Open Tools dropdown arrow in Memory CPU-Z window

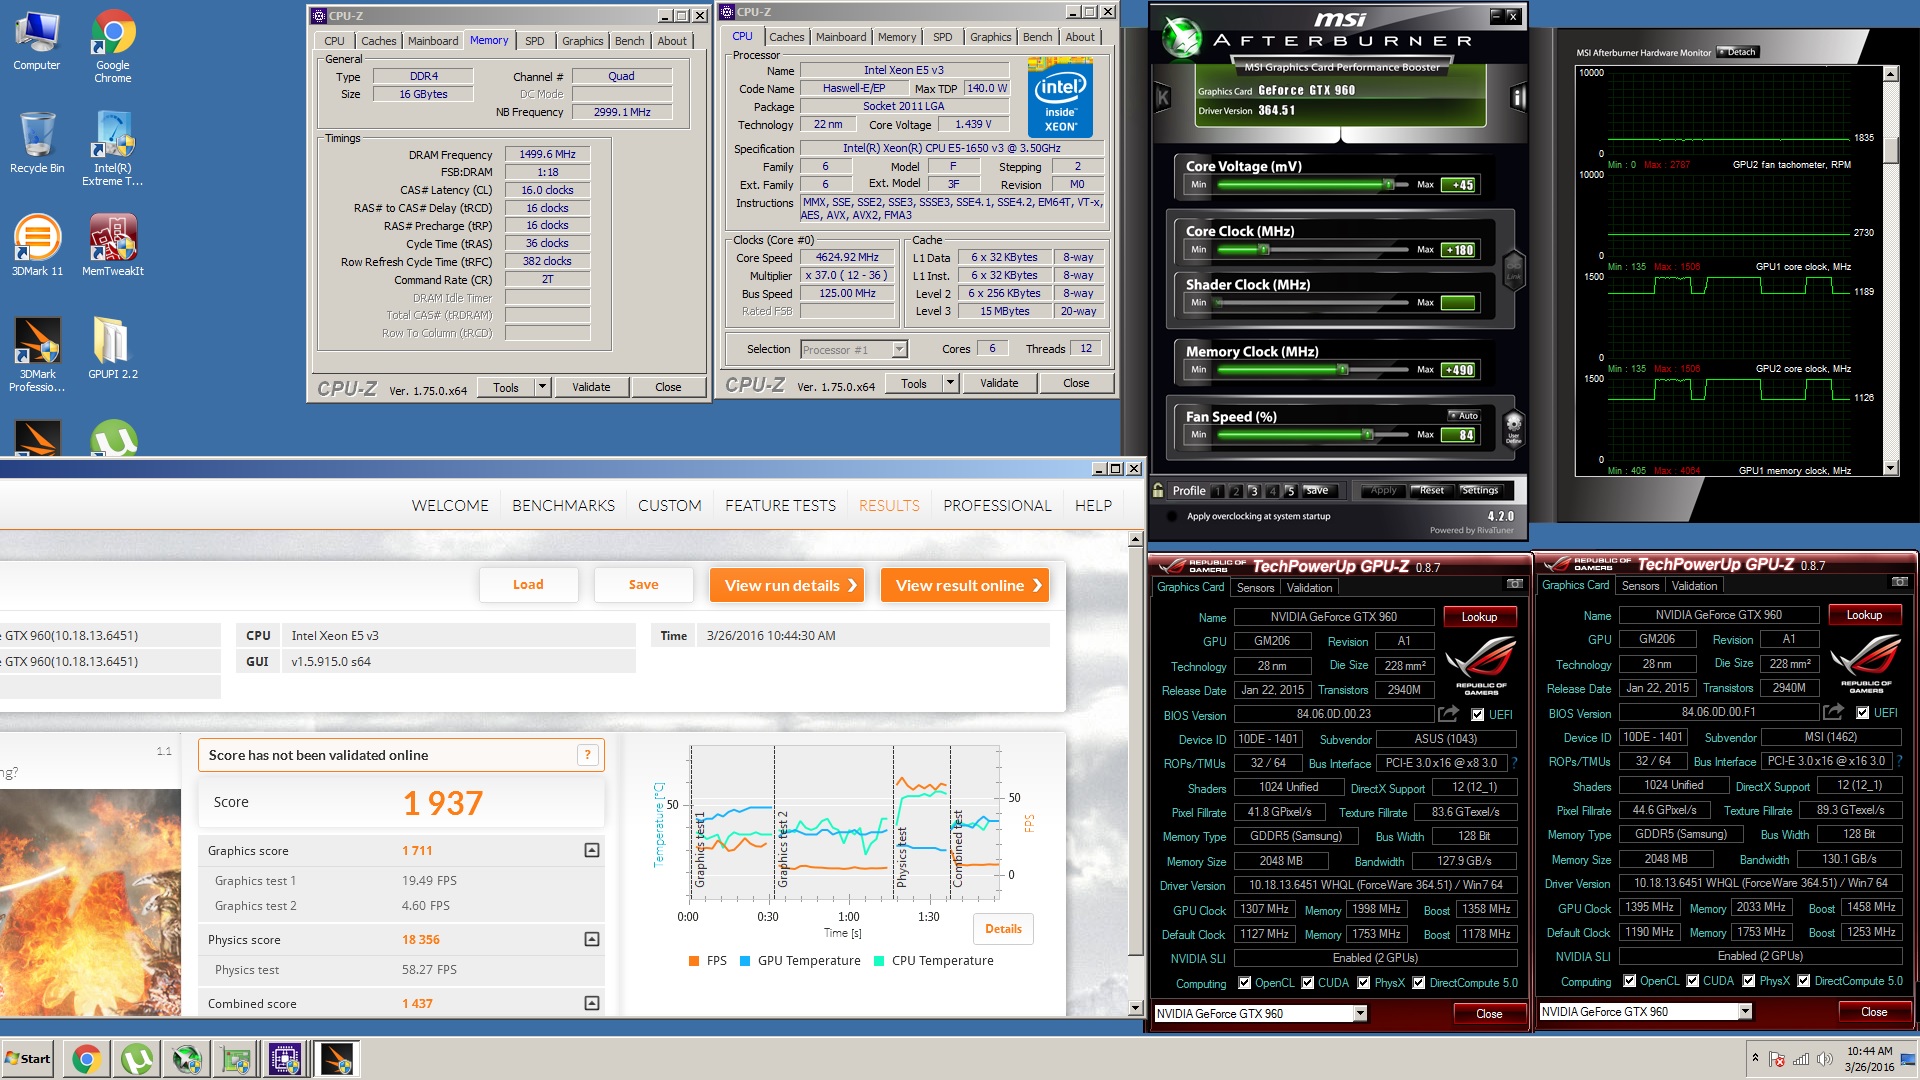click(542, 387)
